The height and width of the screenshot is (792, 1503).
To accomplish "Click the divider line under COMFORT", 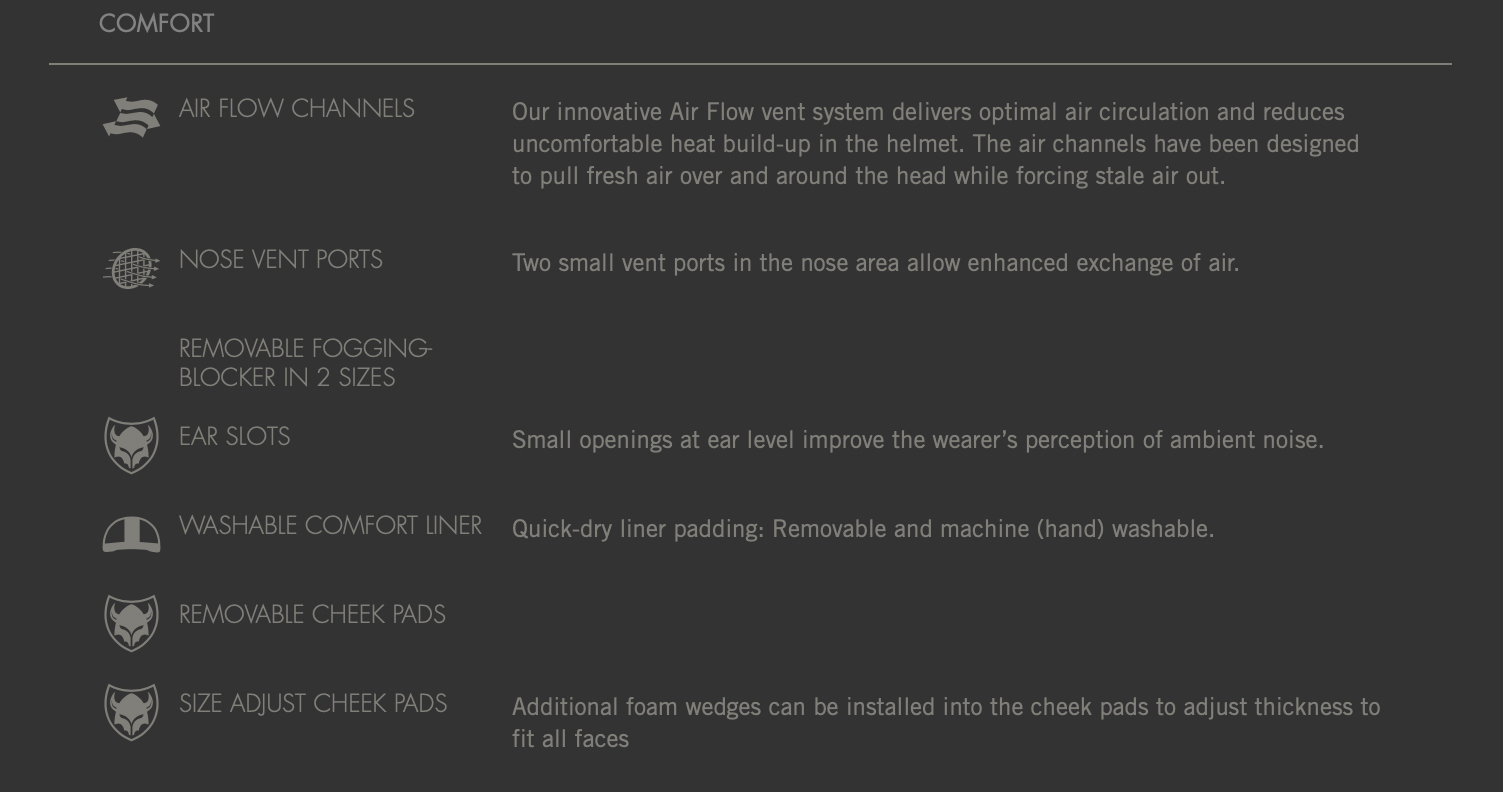I will pyautogui.click(x=750, y=64).
